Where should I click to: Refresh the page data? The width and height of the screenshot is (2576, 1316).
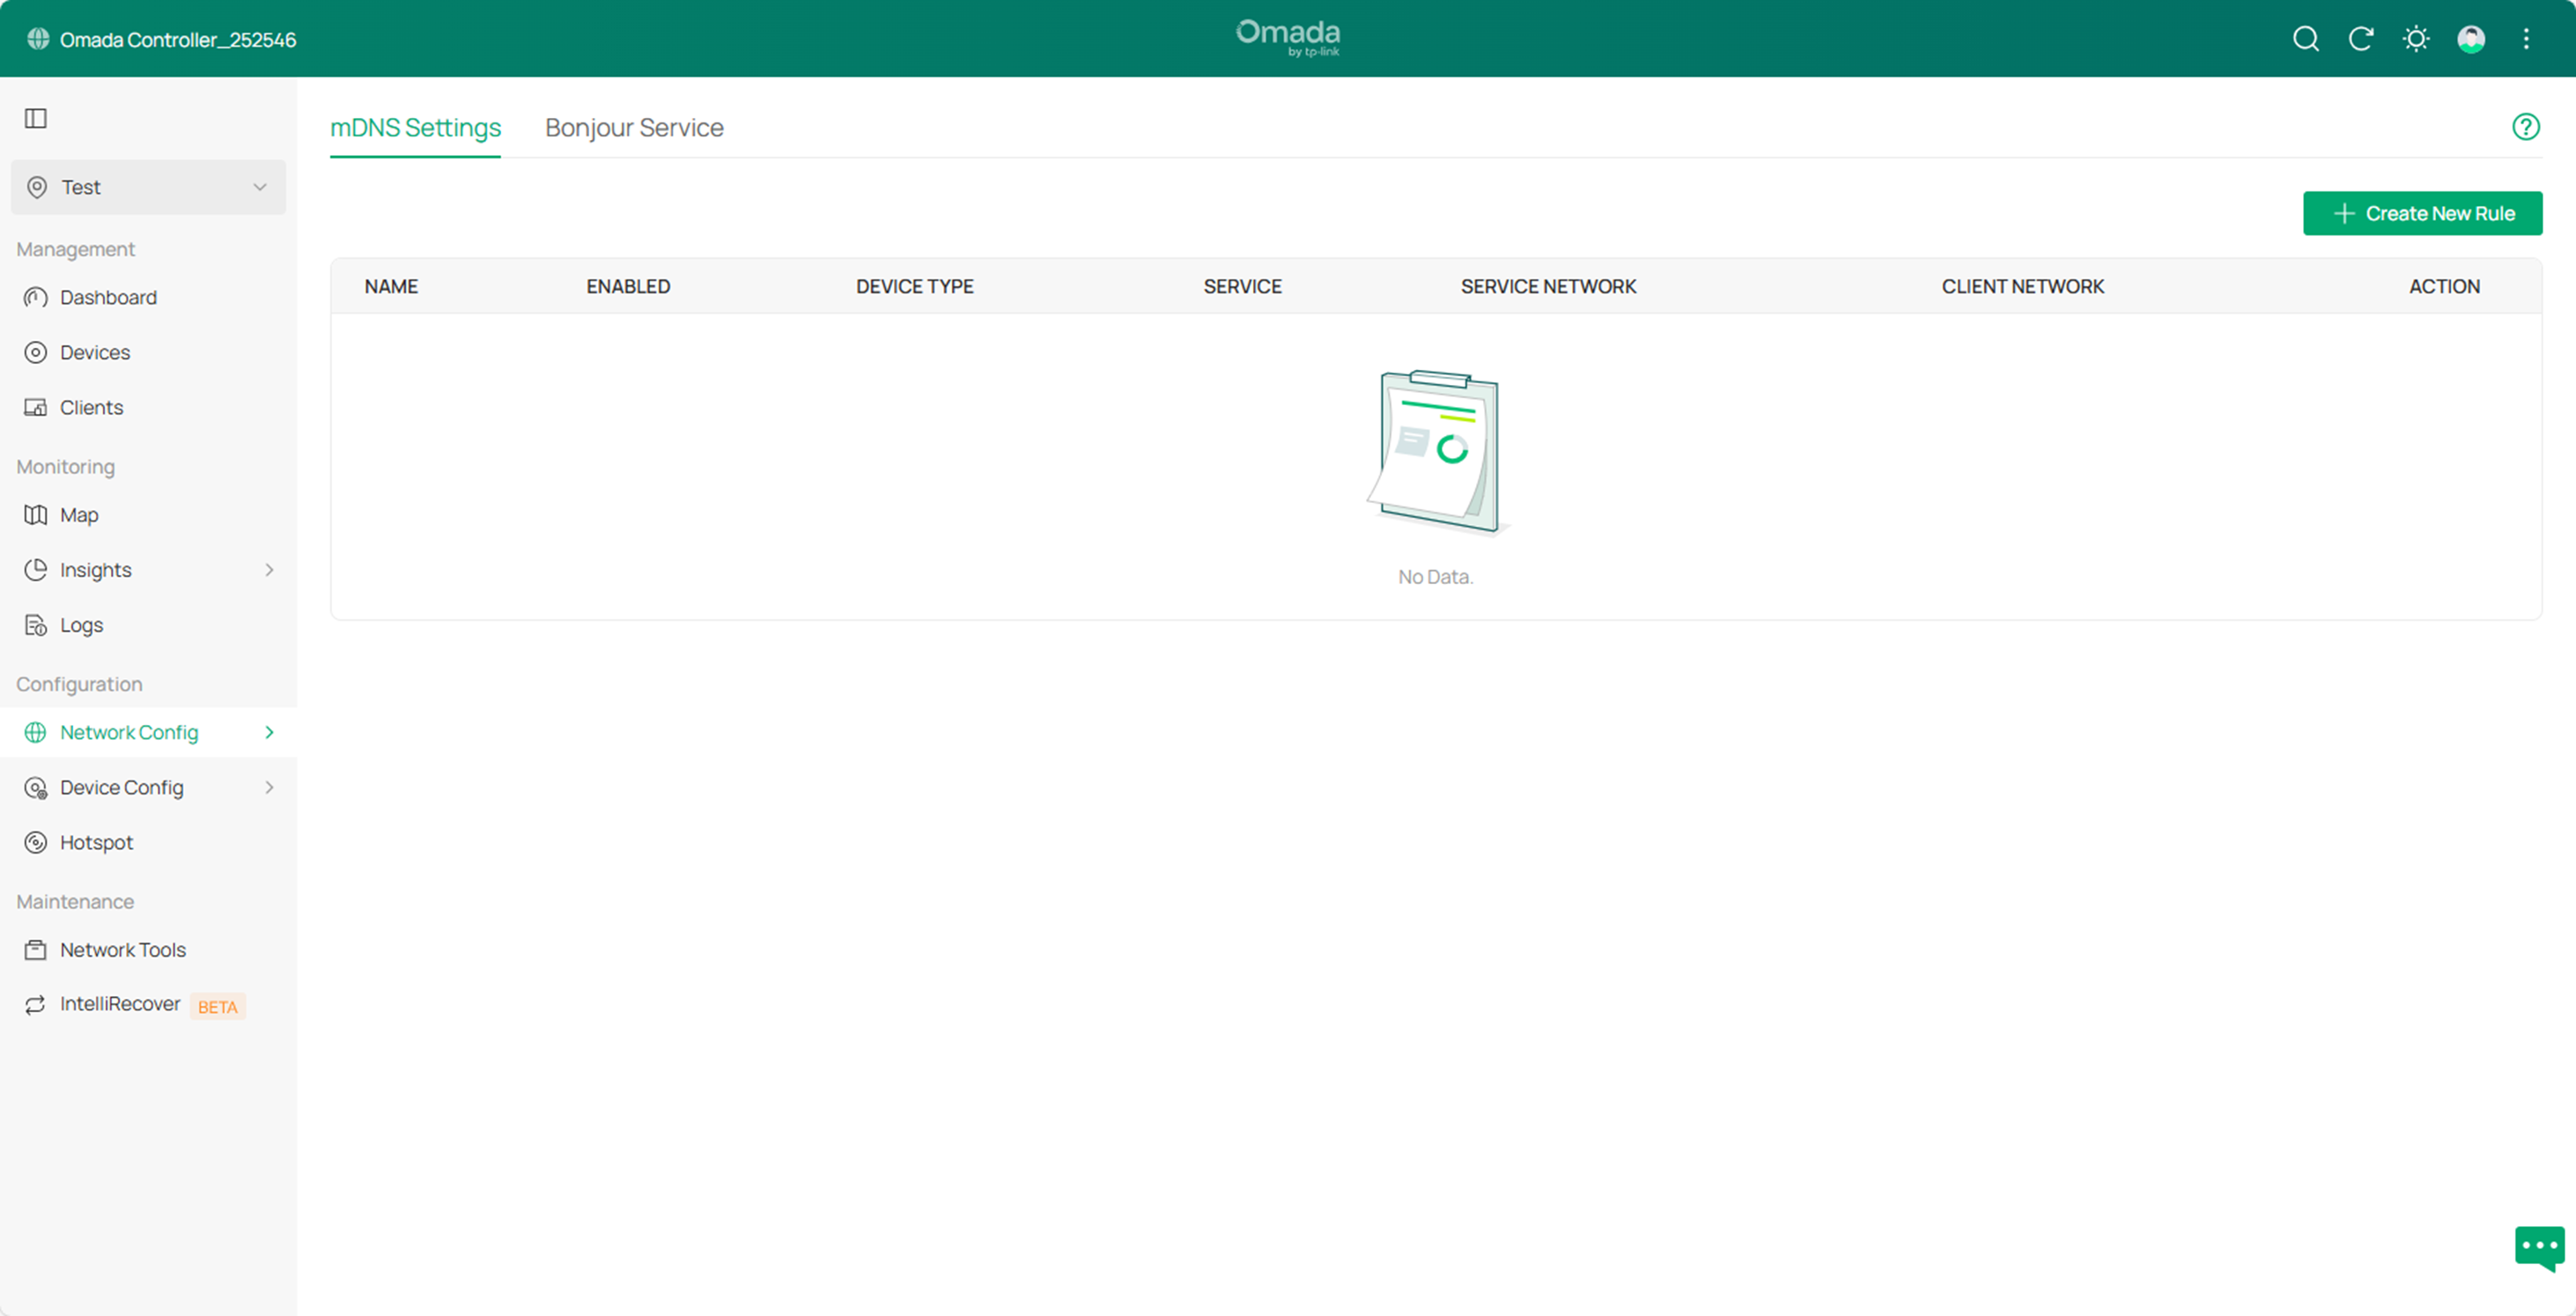tap(2361, 39)
